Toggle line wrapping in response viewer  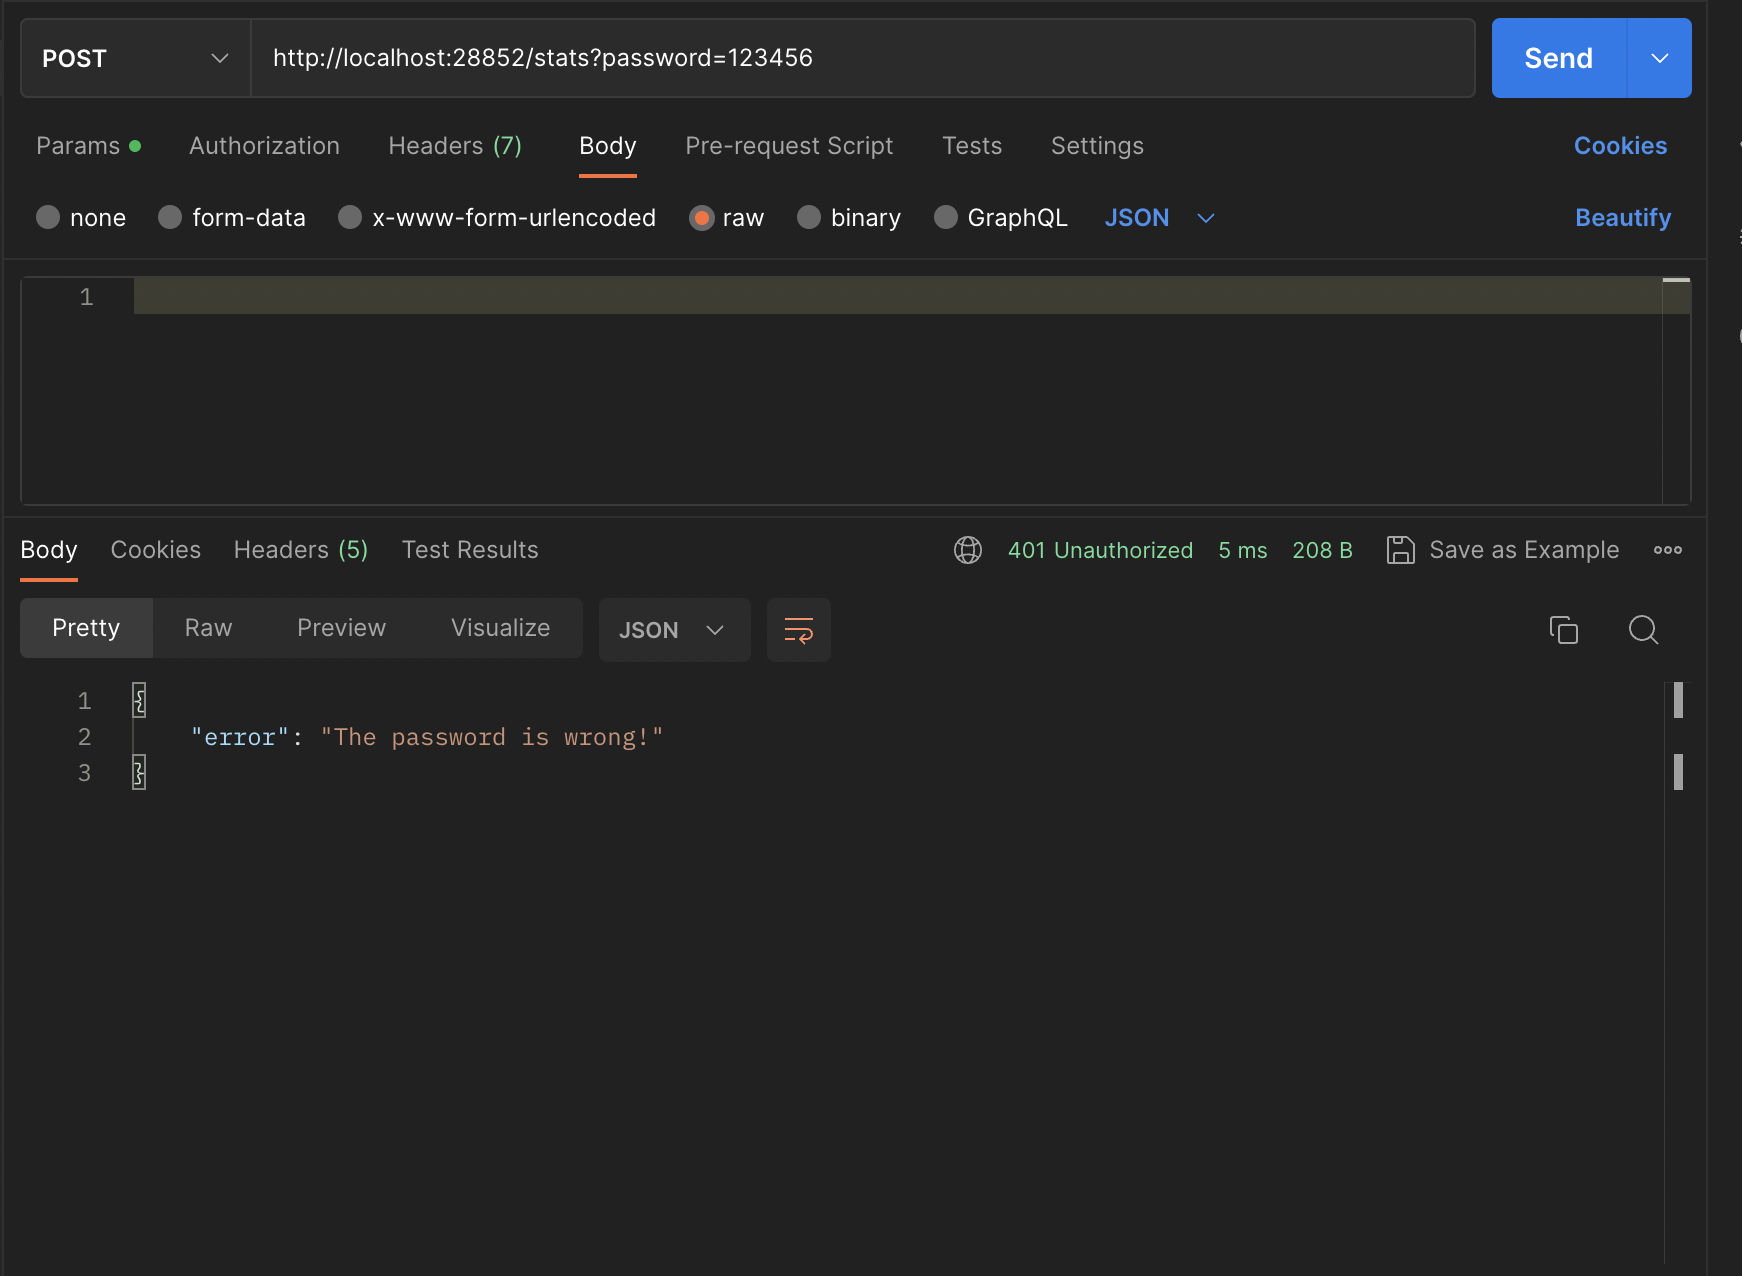798,630
